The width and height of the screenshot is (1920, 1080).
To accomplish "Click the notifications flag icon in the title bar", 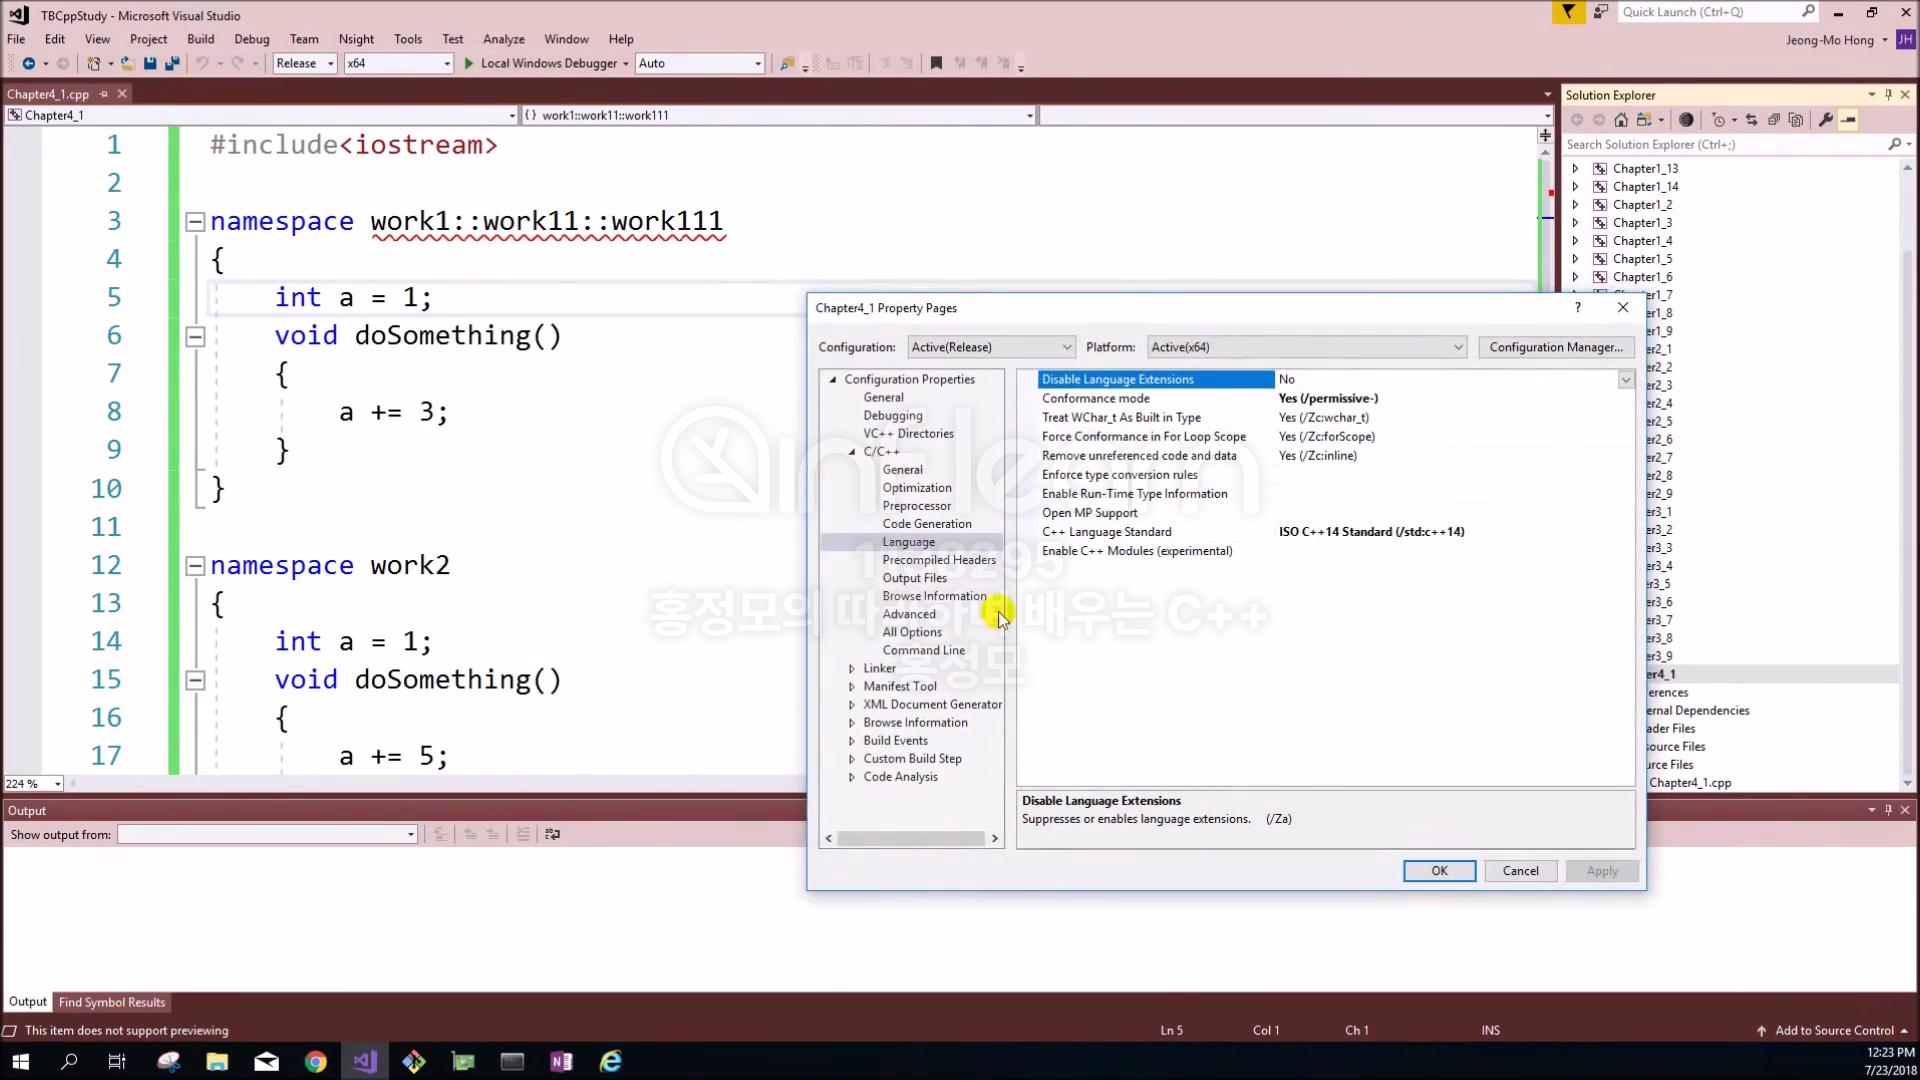I will [x=1568, y=12].
